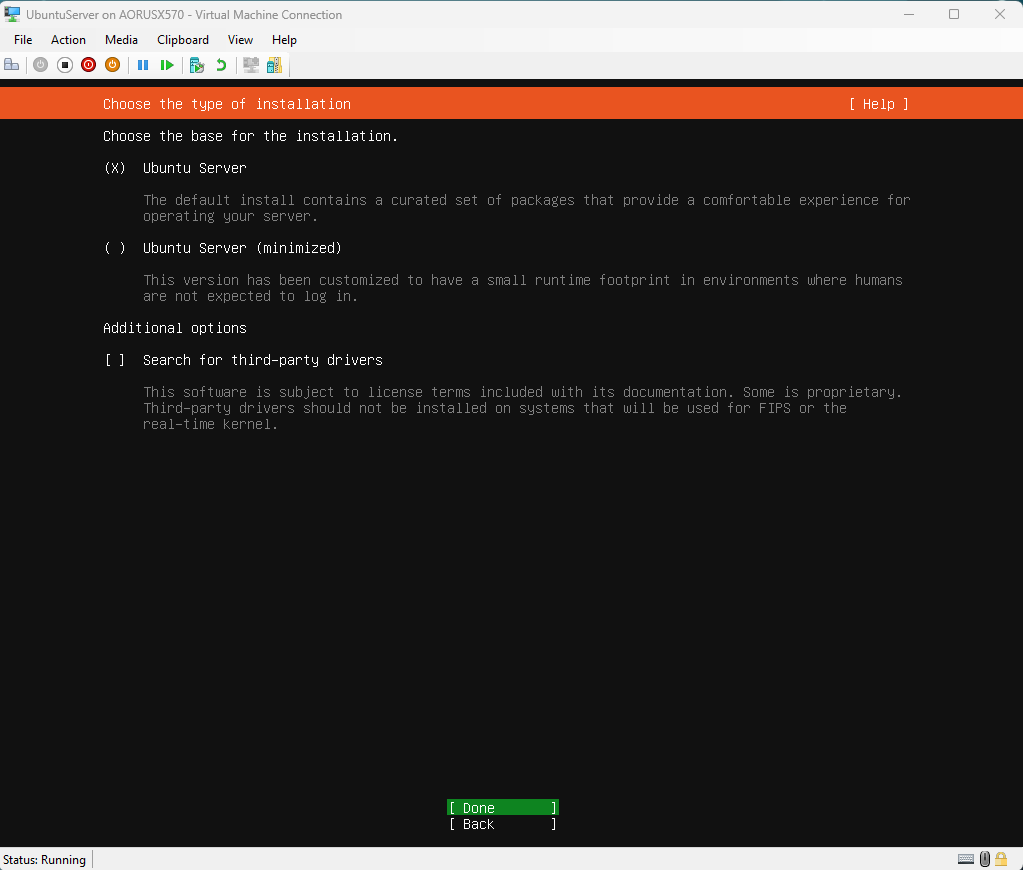The width and height of the screenshot is (1023, 870).
Task: Click the red Shut Down icon
Action: point(89,65)
